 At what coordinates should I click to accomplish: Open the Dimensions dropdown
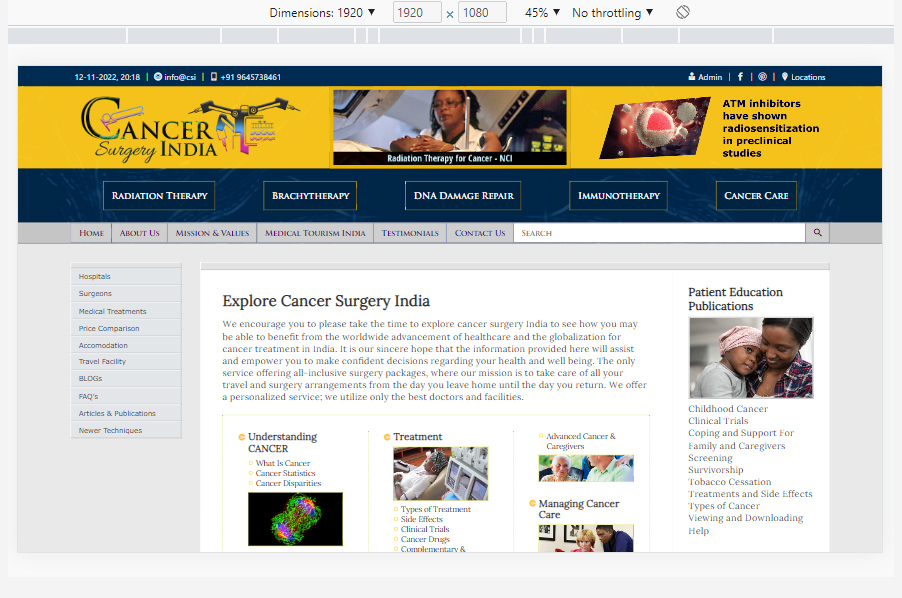(x=322, y=13)
